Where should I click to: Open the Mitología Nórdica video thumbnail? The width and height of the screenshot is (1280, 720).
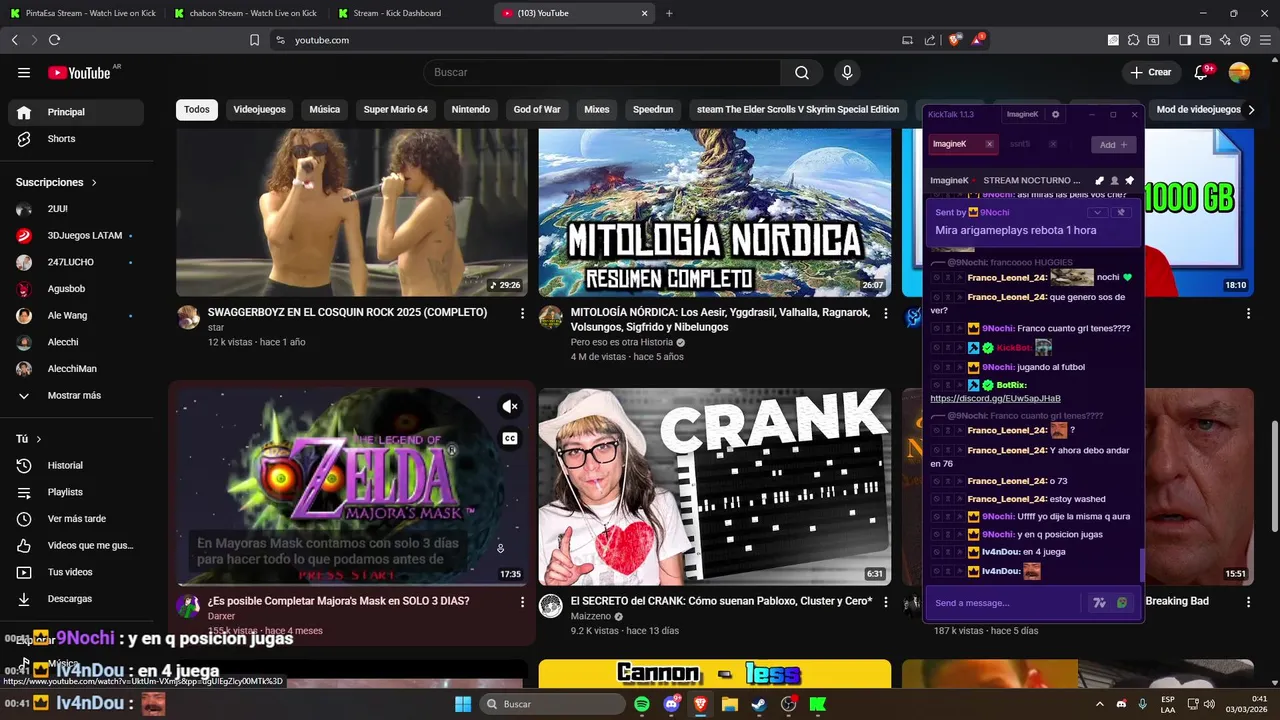[x=715, y=212]
